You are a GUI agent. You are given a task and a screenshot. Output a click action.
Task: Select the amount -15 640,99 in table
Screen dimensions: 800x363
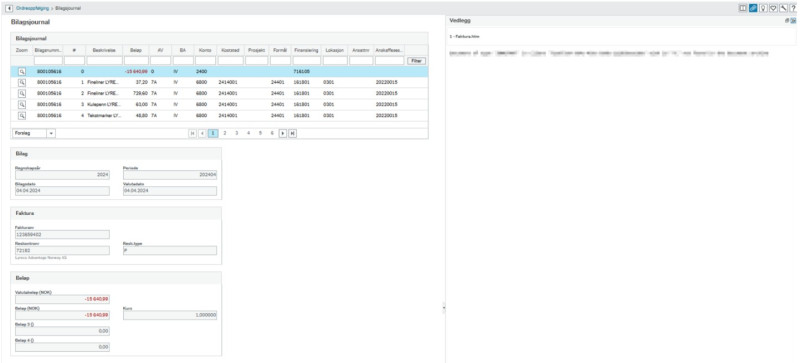coord(136,71)
